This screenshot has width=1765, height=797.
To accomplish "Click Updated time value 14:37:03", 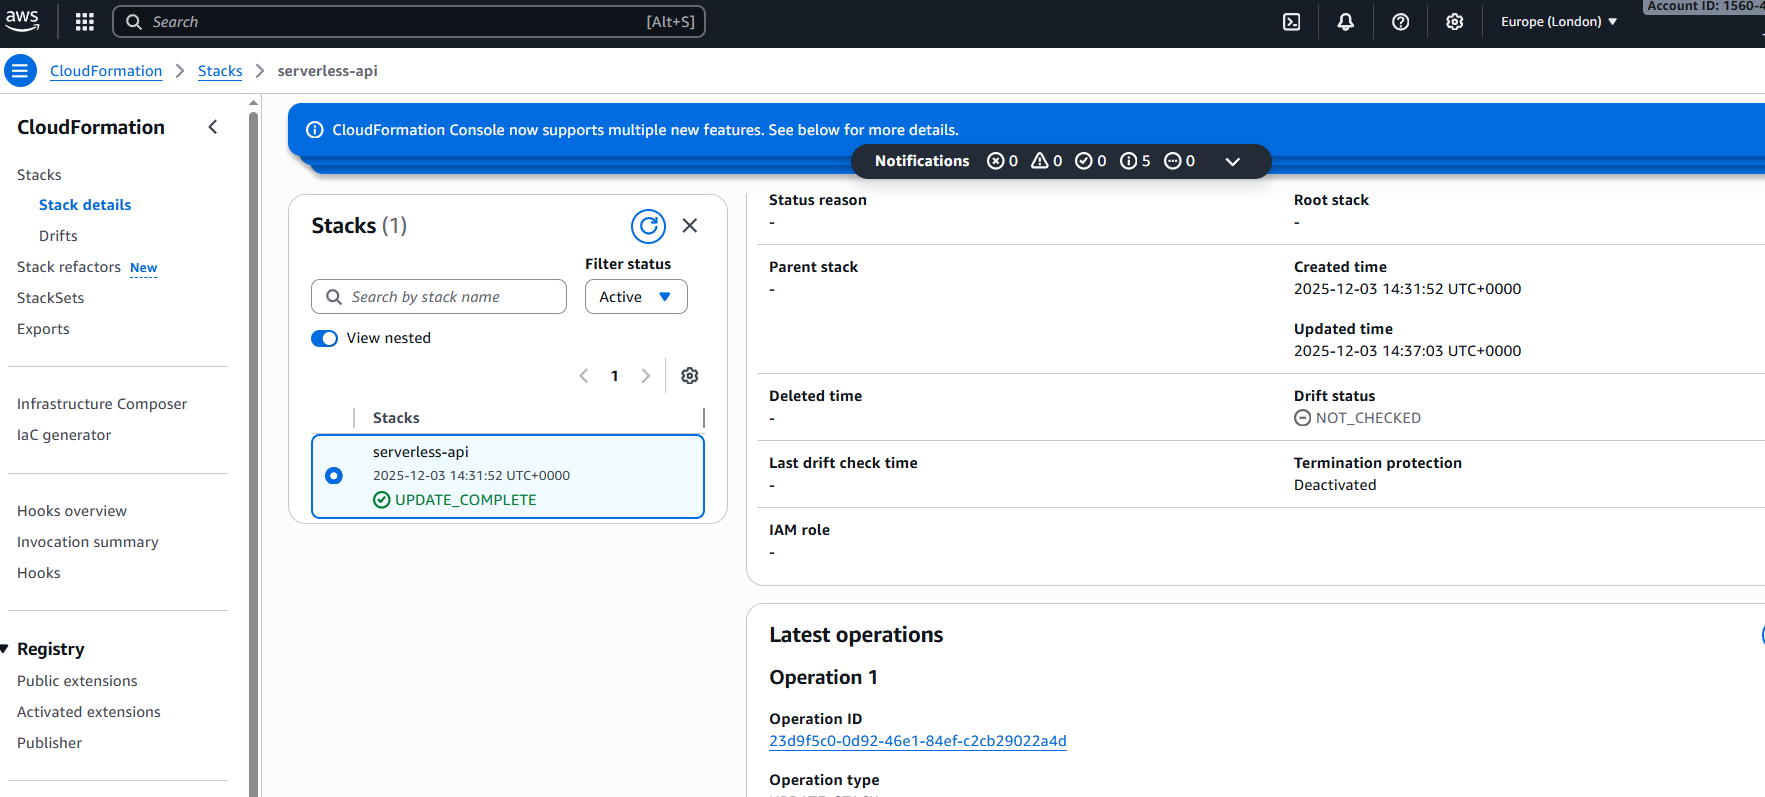I will [x=1408, y=351].
